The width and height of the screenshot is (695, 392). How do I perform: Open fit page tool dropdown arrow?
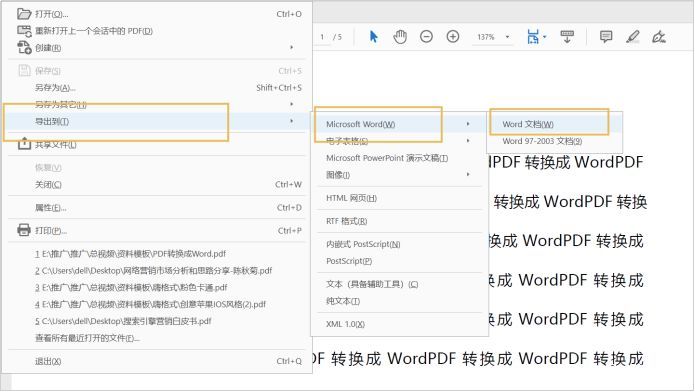coord(545,37)
